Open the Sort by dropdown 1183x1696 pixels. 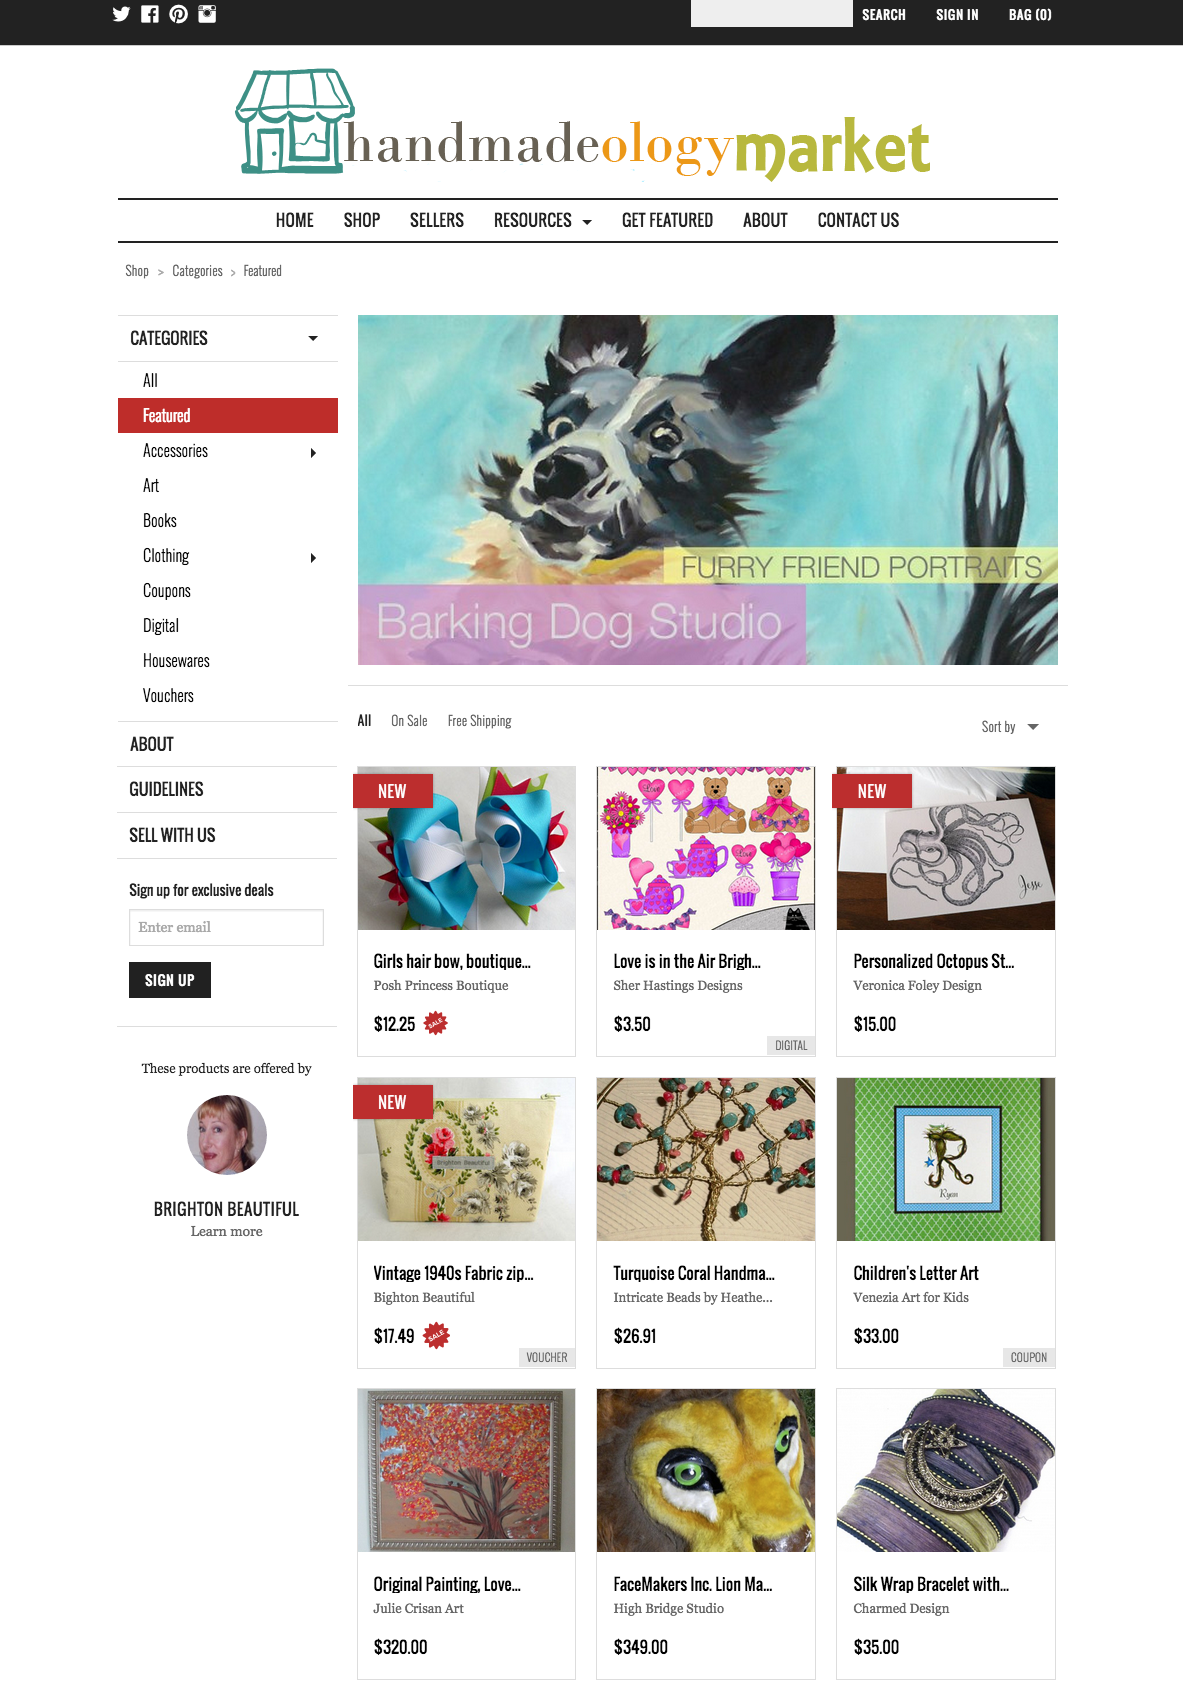(x=1010, y=727)
